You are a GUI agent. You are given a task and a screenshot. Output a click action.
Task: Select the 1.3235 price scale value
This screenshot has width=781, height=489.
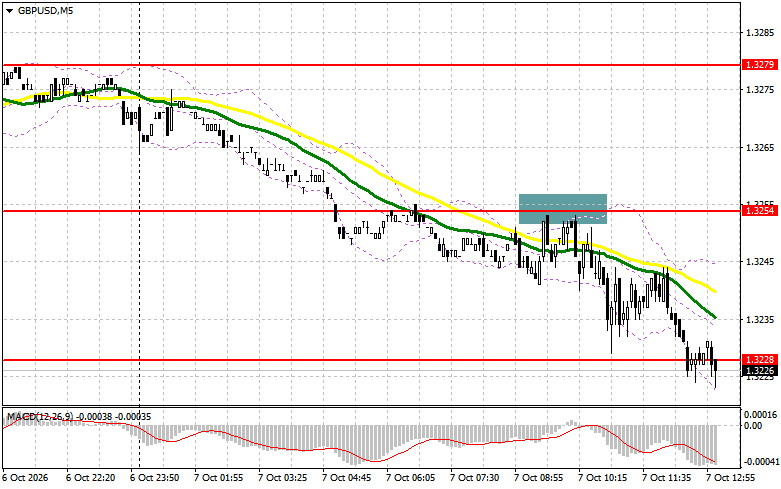[x=761, y=320]
